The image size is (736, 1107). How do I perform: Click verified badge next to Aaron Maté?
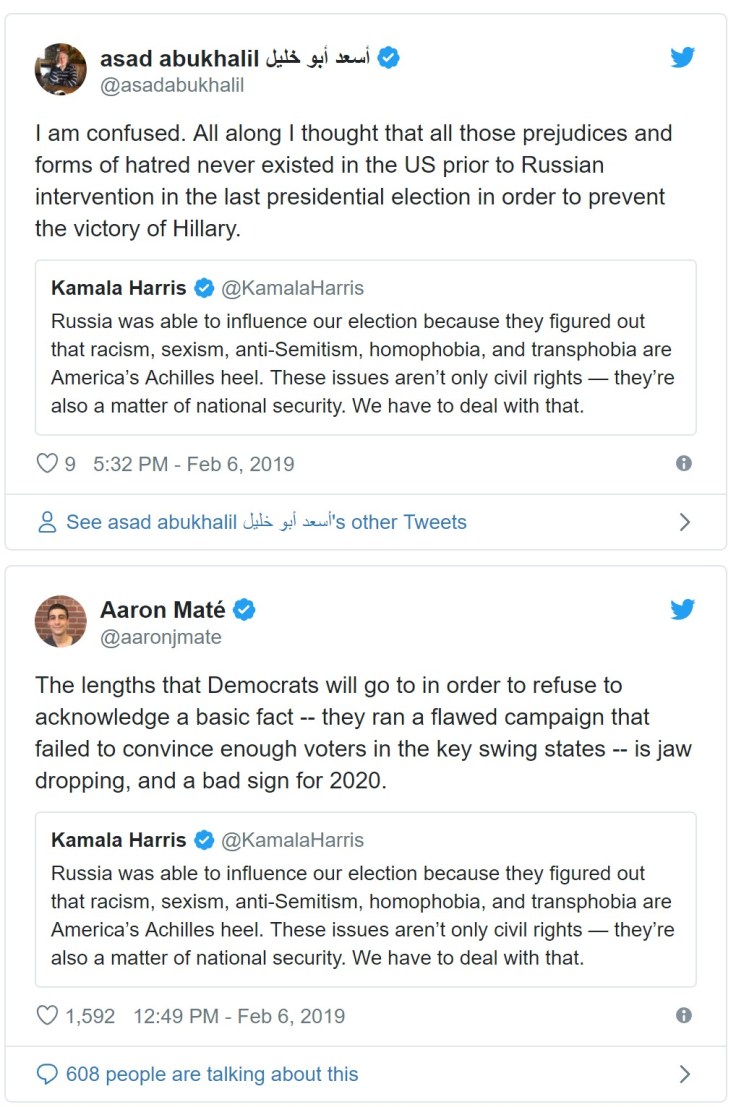point(245,609)
